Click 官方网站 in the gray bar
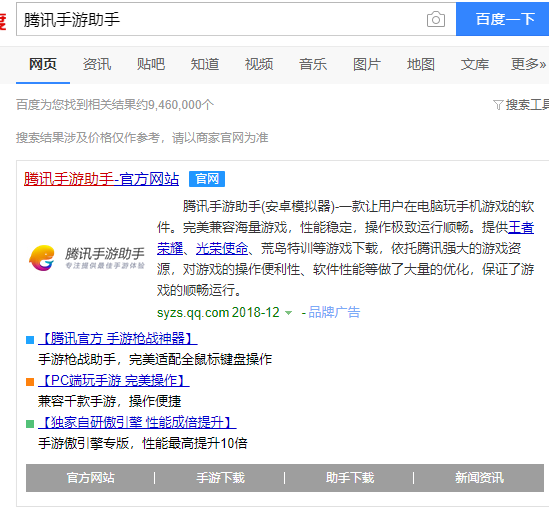The width and height of the screenshot is (549, 507). [91, 478]
